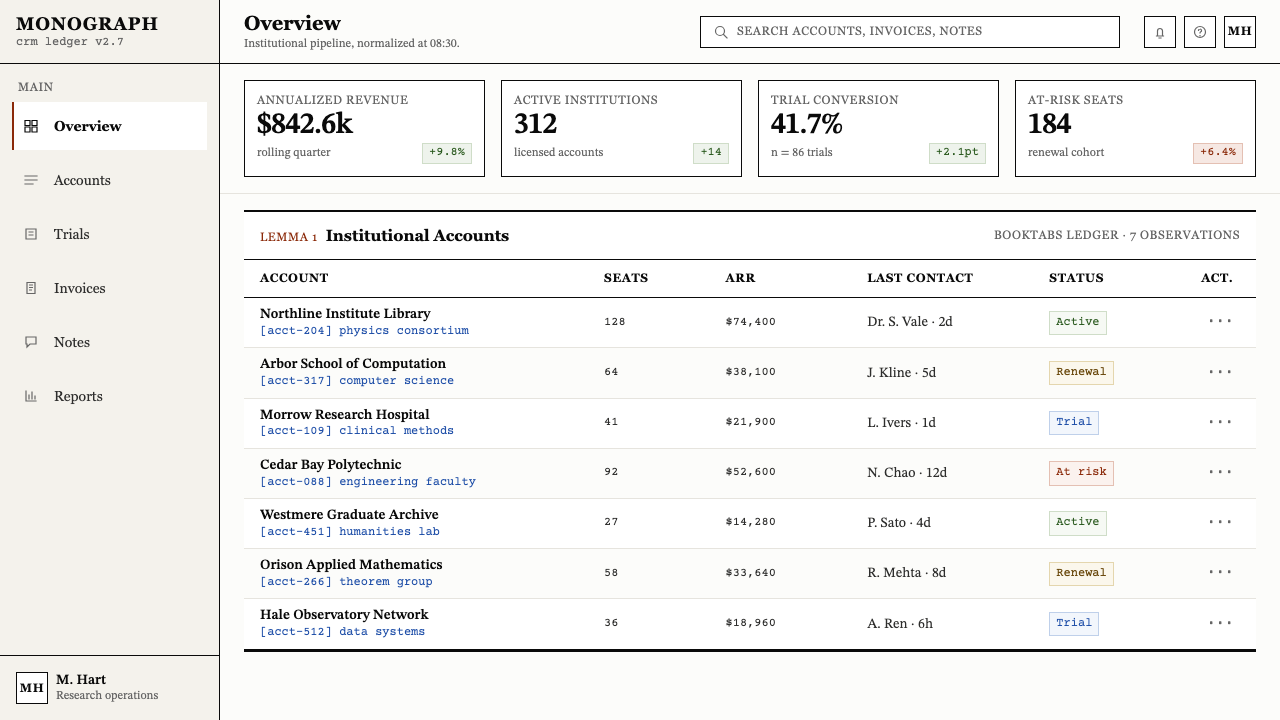This screenshot has width=1280, height=720.
Task: Open notifications bell icon
Action: coord(1160,32)
